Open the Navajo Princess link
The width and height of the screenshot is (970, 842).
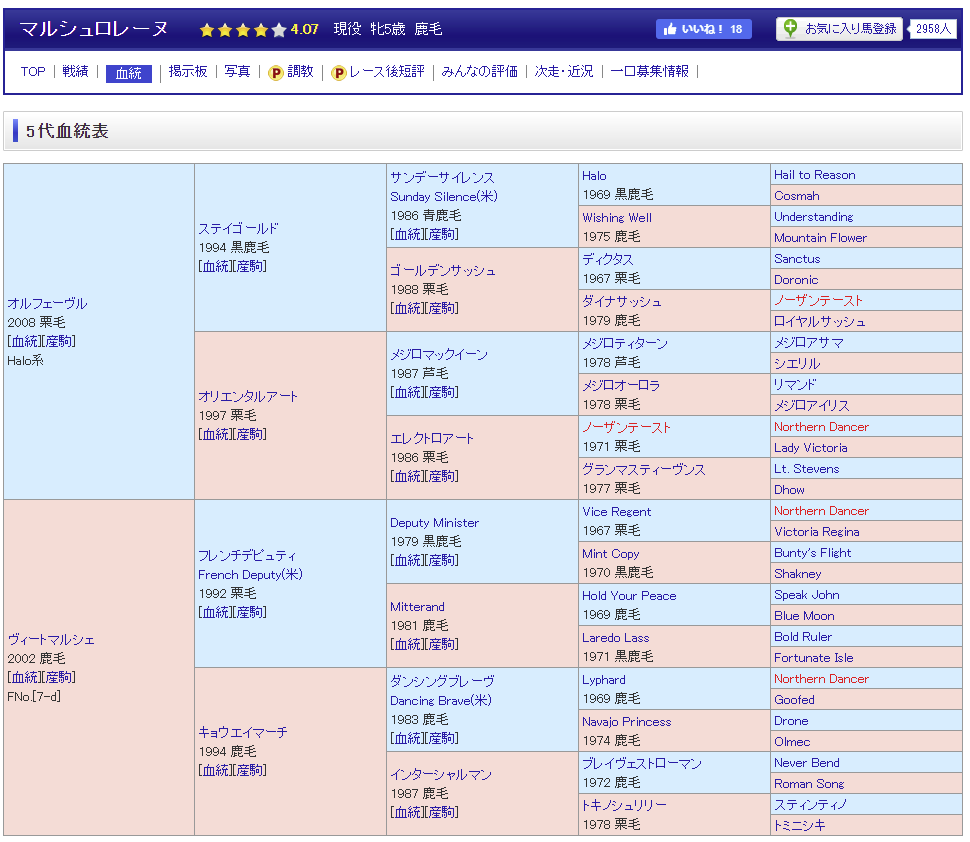(627, 722)
